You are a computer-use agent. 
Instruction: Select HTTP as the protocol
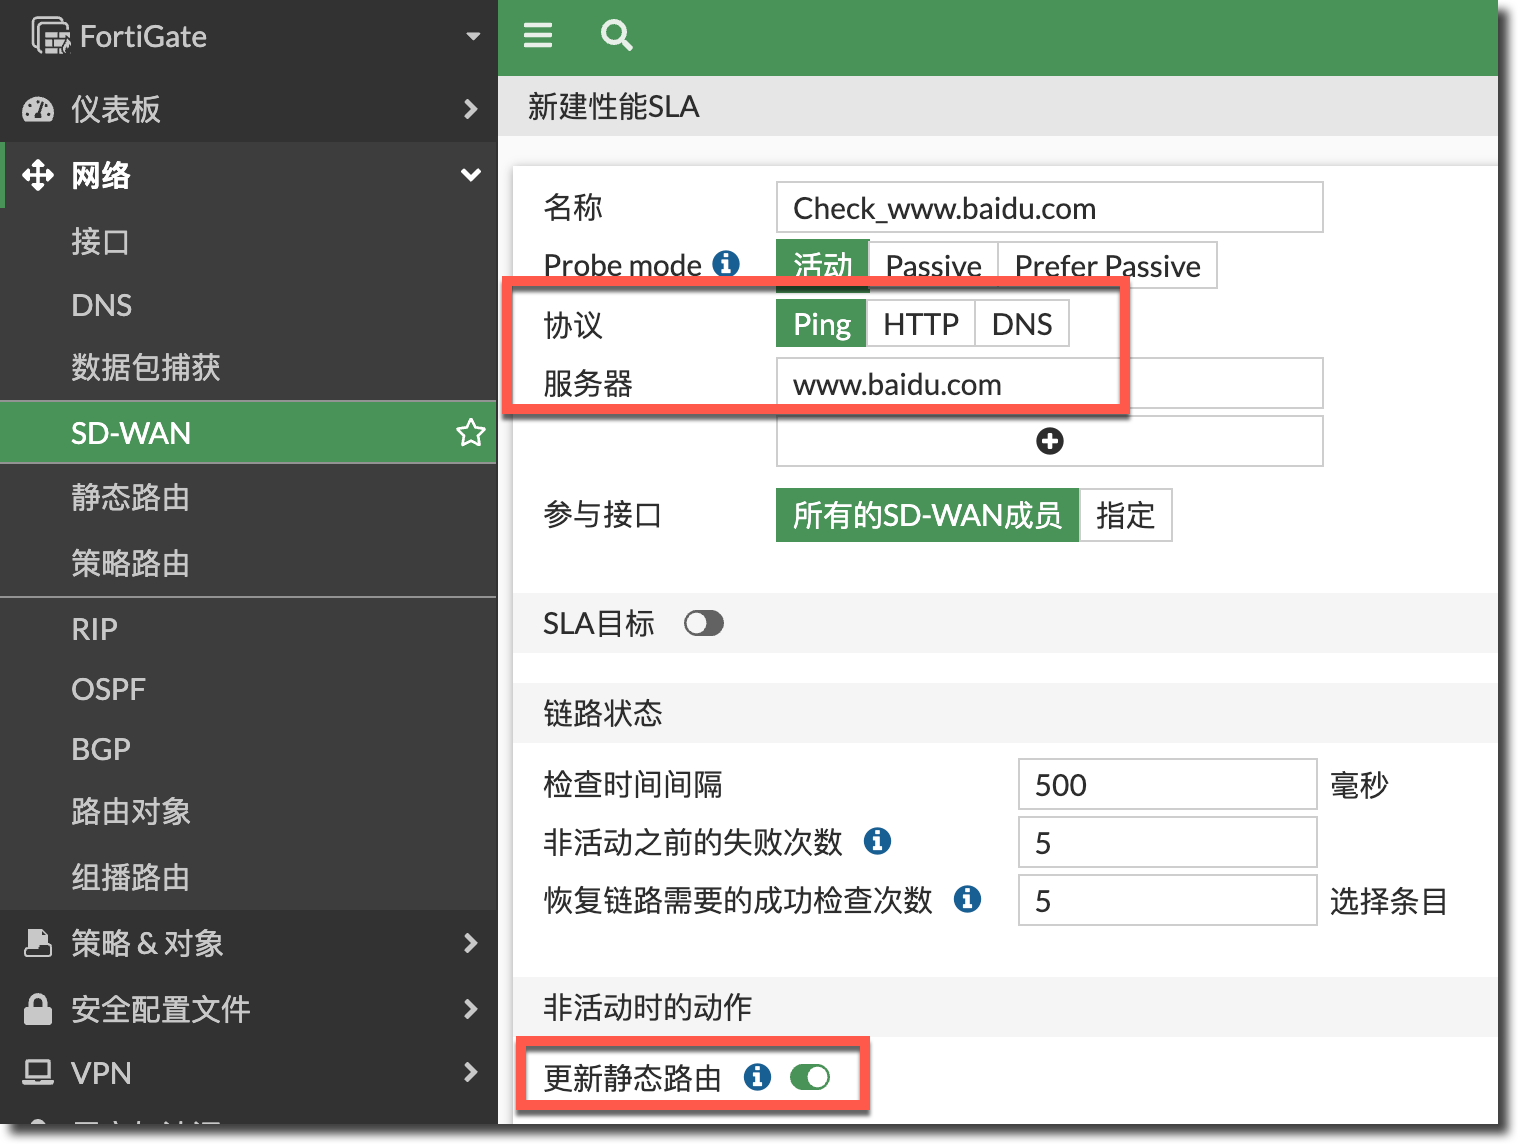pos(920,324)
